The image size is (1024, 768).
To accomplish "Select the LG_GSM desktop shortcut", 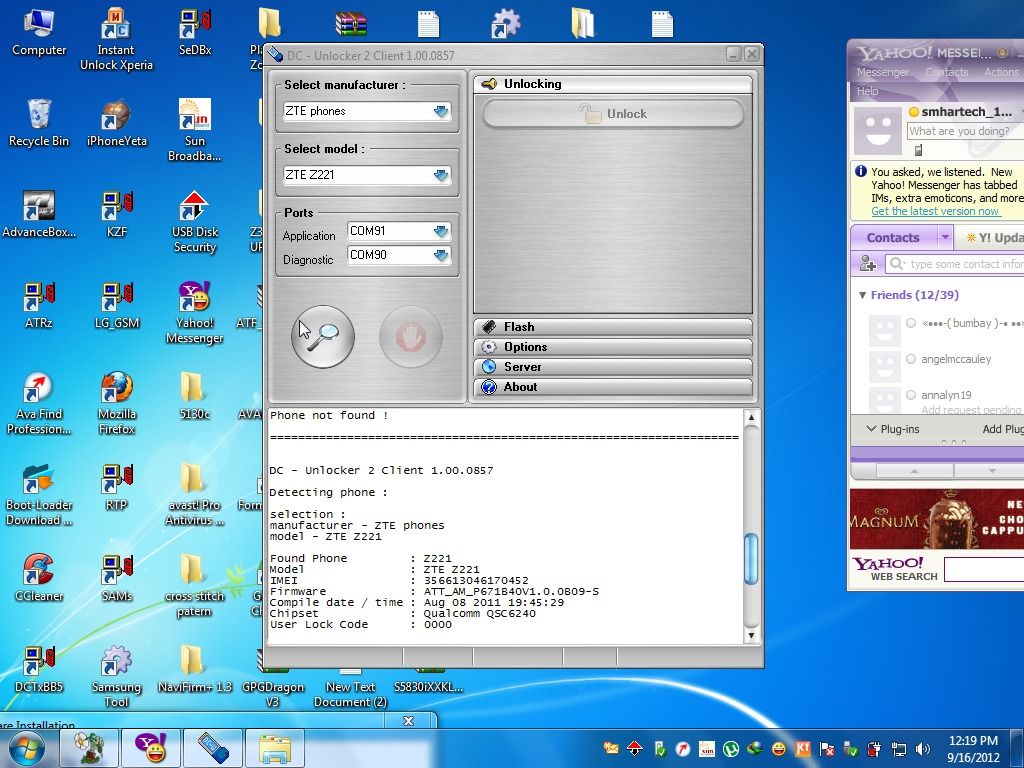I will [x=117, y=305].
